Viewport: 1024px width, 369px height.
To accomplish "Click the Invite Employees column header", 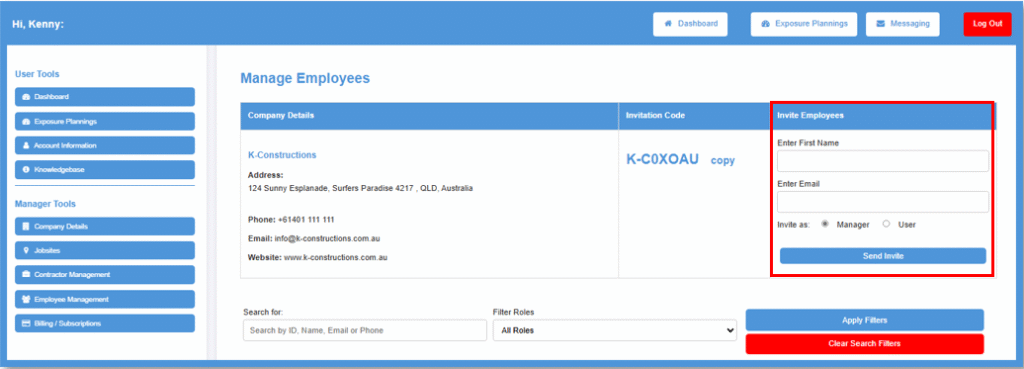I will click(810, 116).
